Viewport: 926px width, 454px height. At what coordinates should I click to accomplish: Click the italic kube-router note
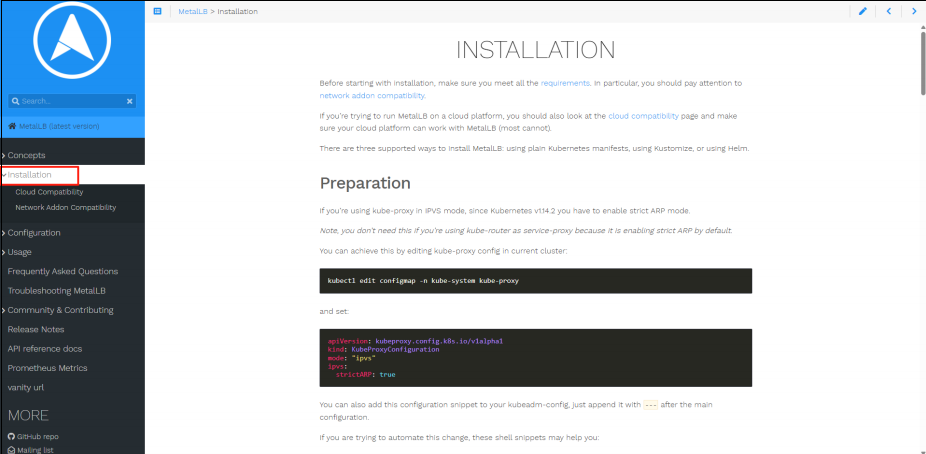pyautogui.click(x=526, y=230)
